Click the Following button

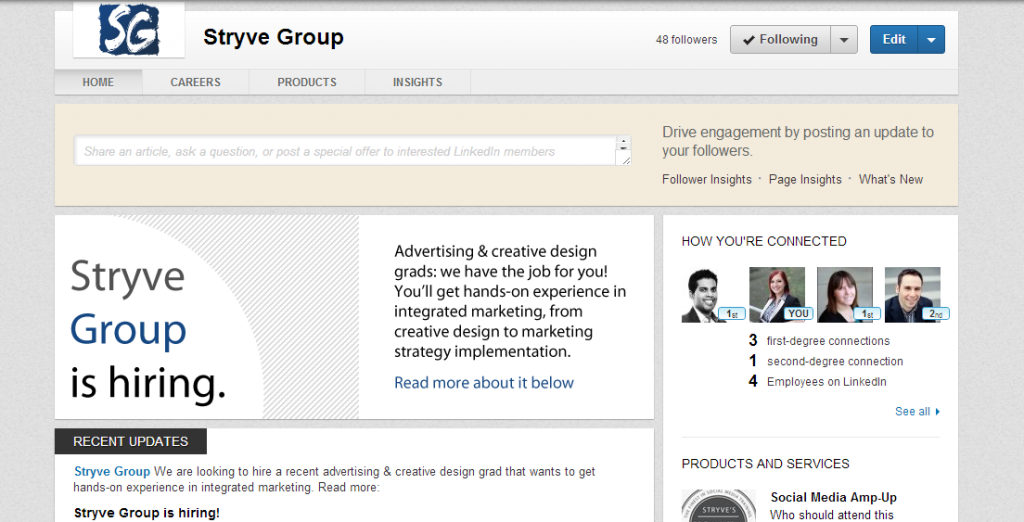click(x=780, y=40)
